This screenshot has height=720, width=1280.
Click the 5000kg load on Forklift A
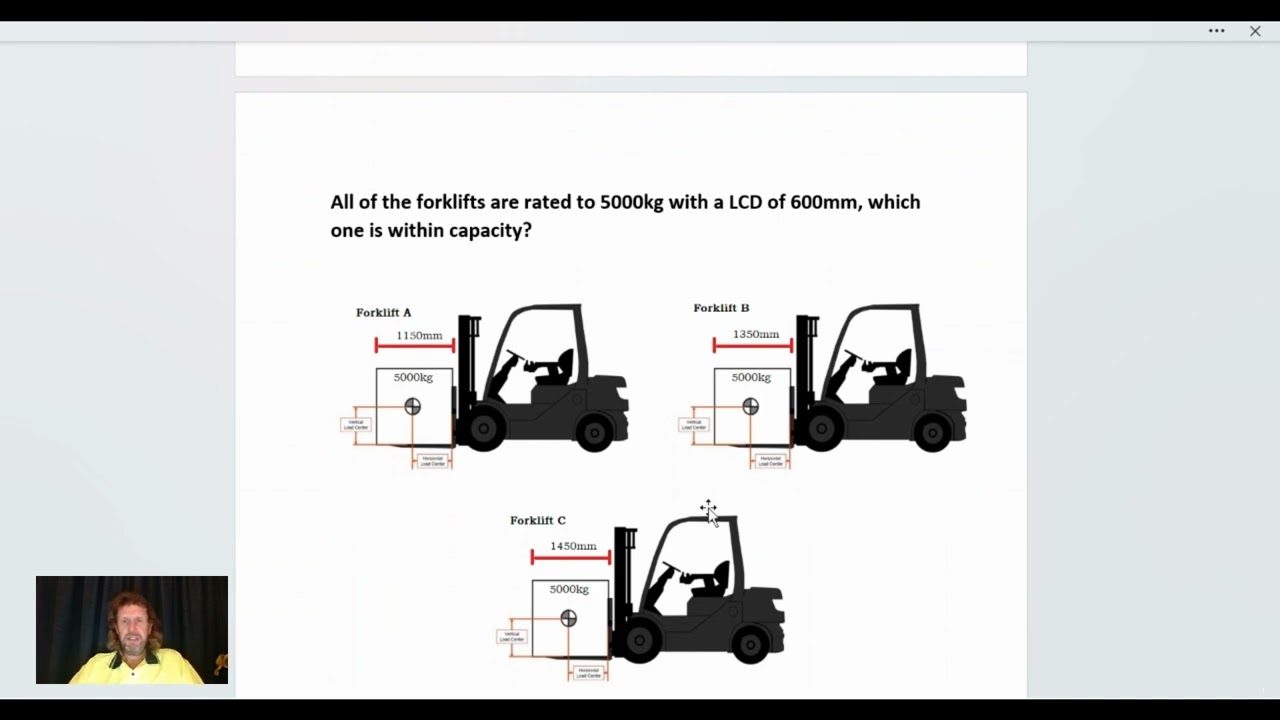(x=414, y=406)
